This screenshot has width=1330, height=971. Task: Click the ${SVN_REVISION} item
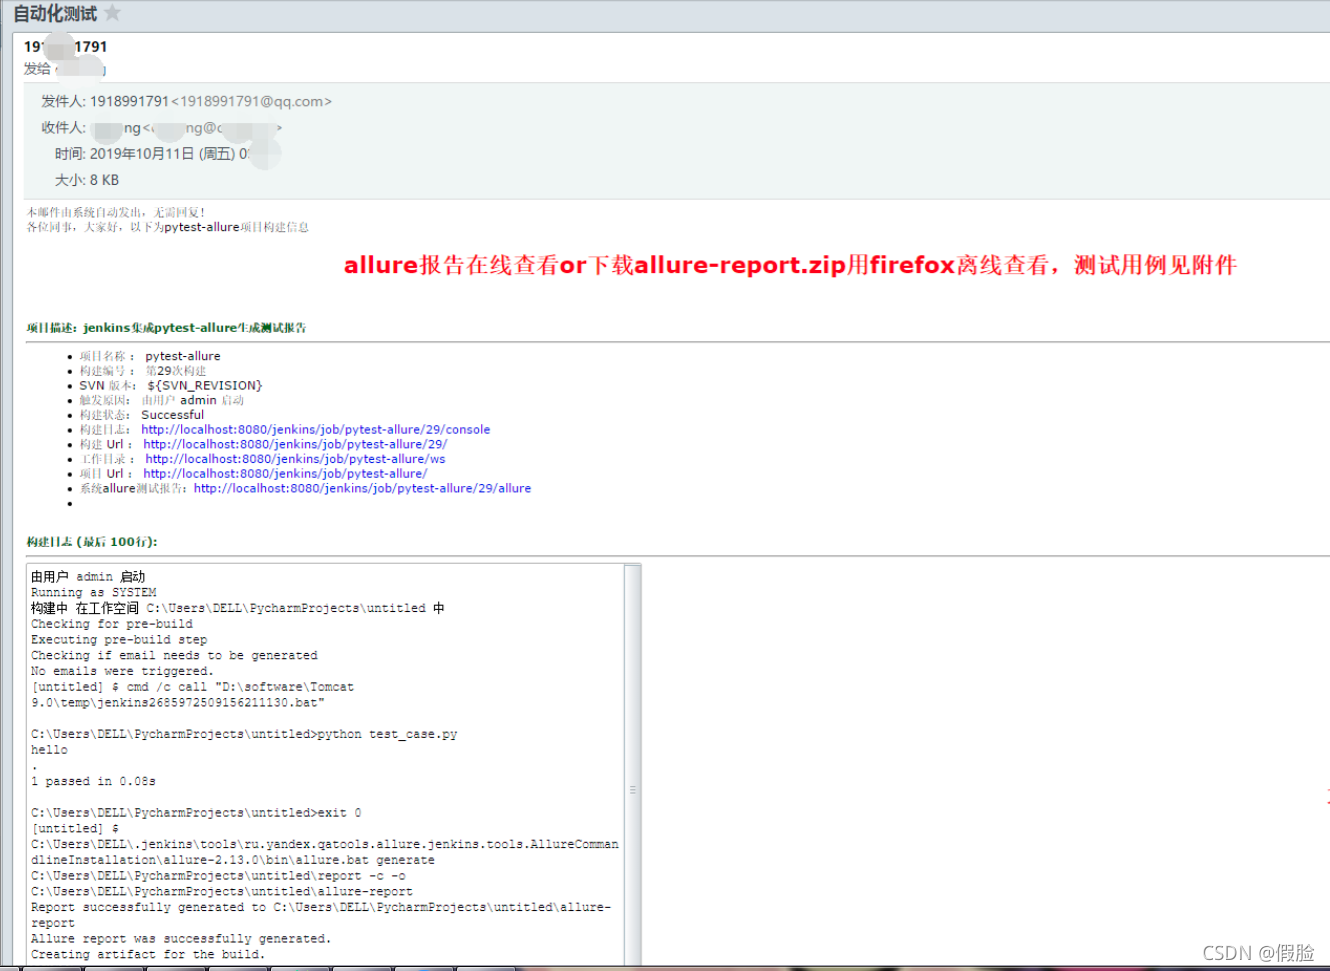pyautogui.click(x=171, y=386)
